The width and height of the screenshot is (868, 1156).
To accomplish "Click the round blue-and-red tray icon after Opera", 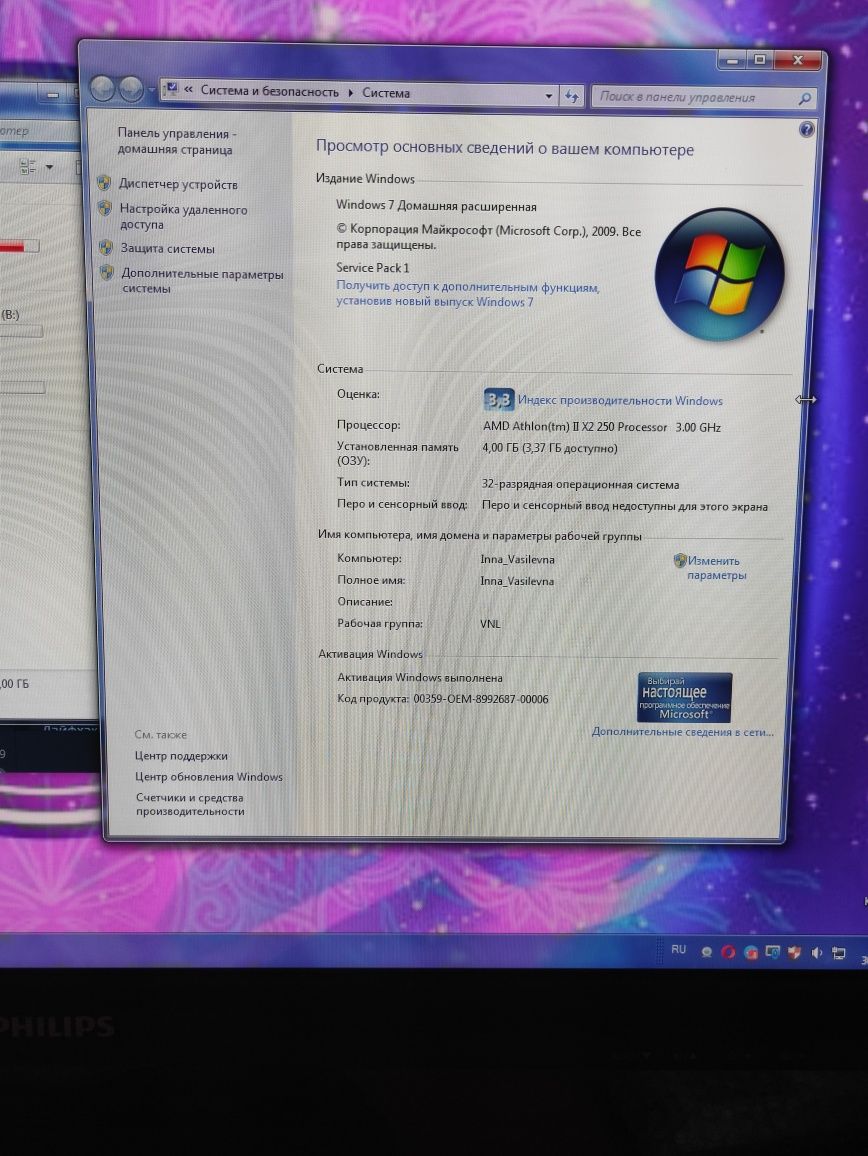I will (751, 953).
